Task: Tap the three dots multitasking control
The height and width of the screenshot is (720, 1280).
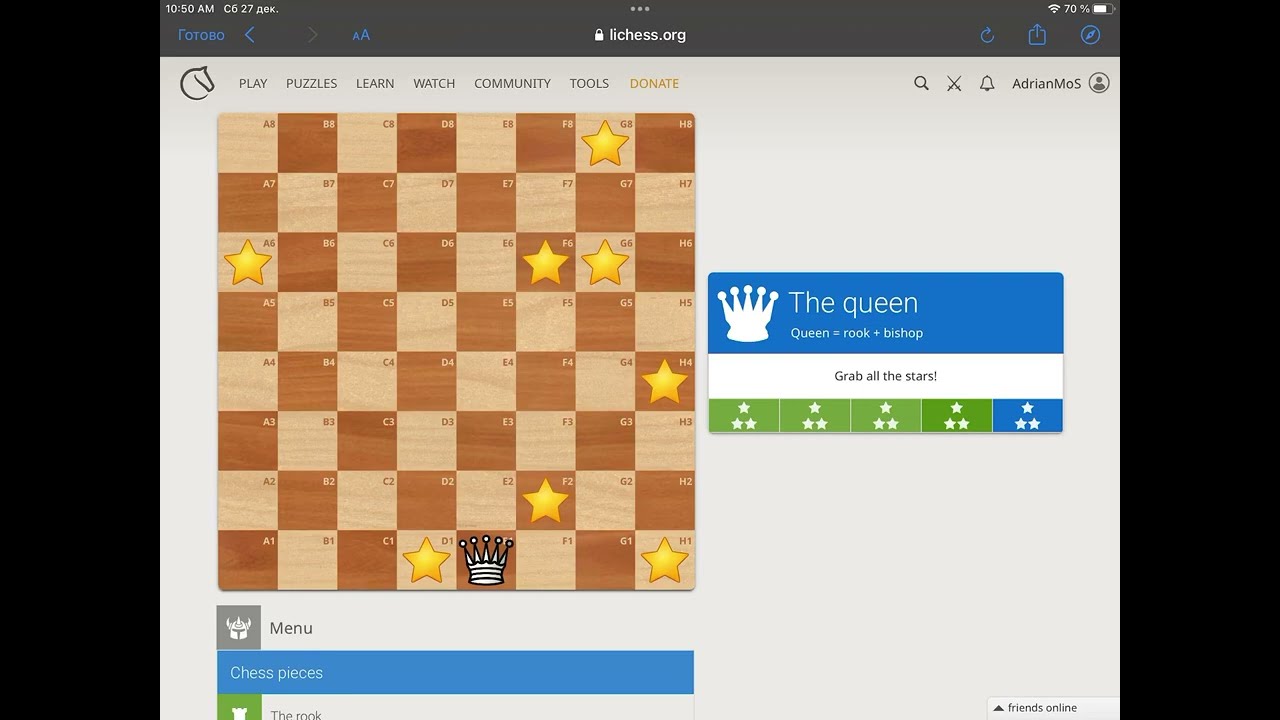Action: (640, 8)
